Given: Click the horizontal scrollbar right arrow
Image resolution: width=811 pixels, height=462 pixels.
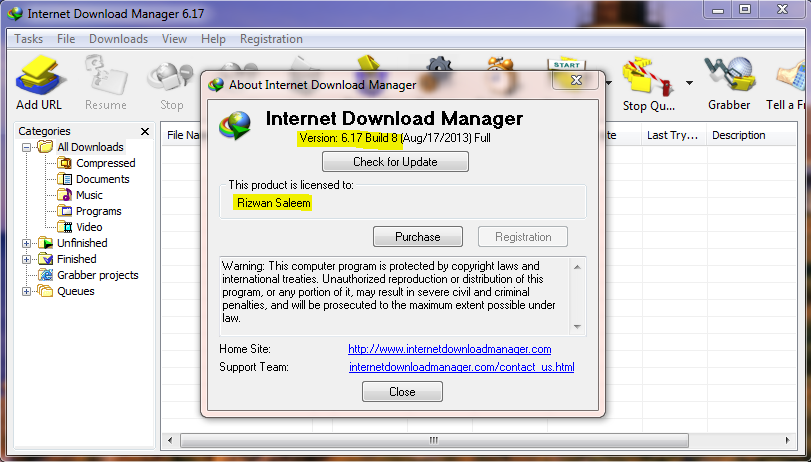Looking at the screenshot, I should coord(787,440).
